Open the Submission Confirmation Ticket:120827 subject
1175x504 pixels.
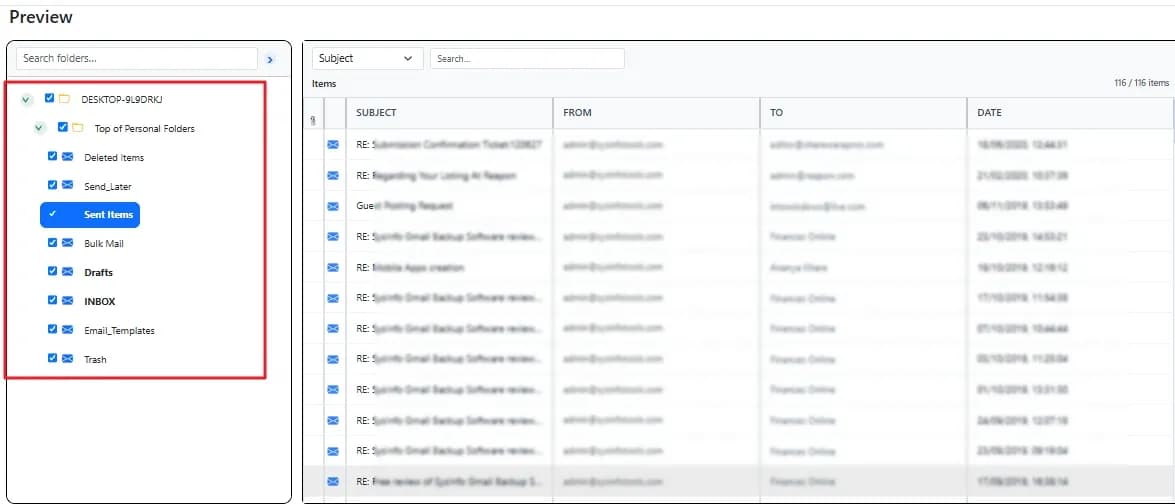coord(449,145)
